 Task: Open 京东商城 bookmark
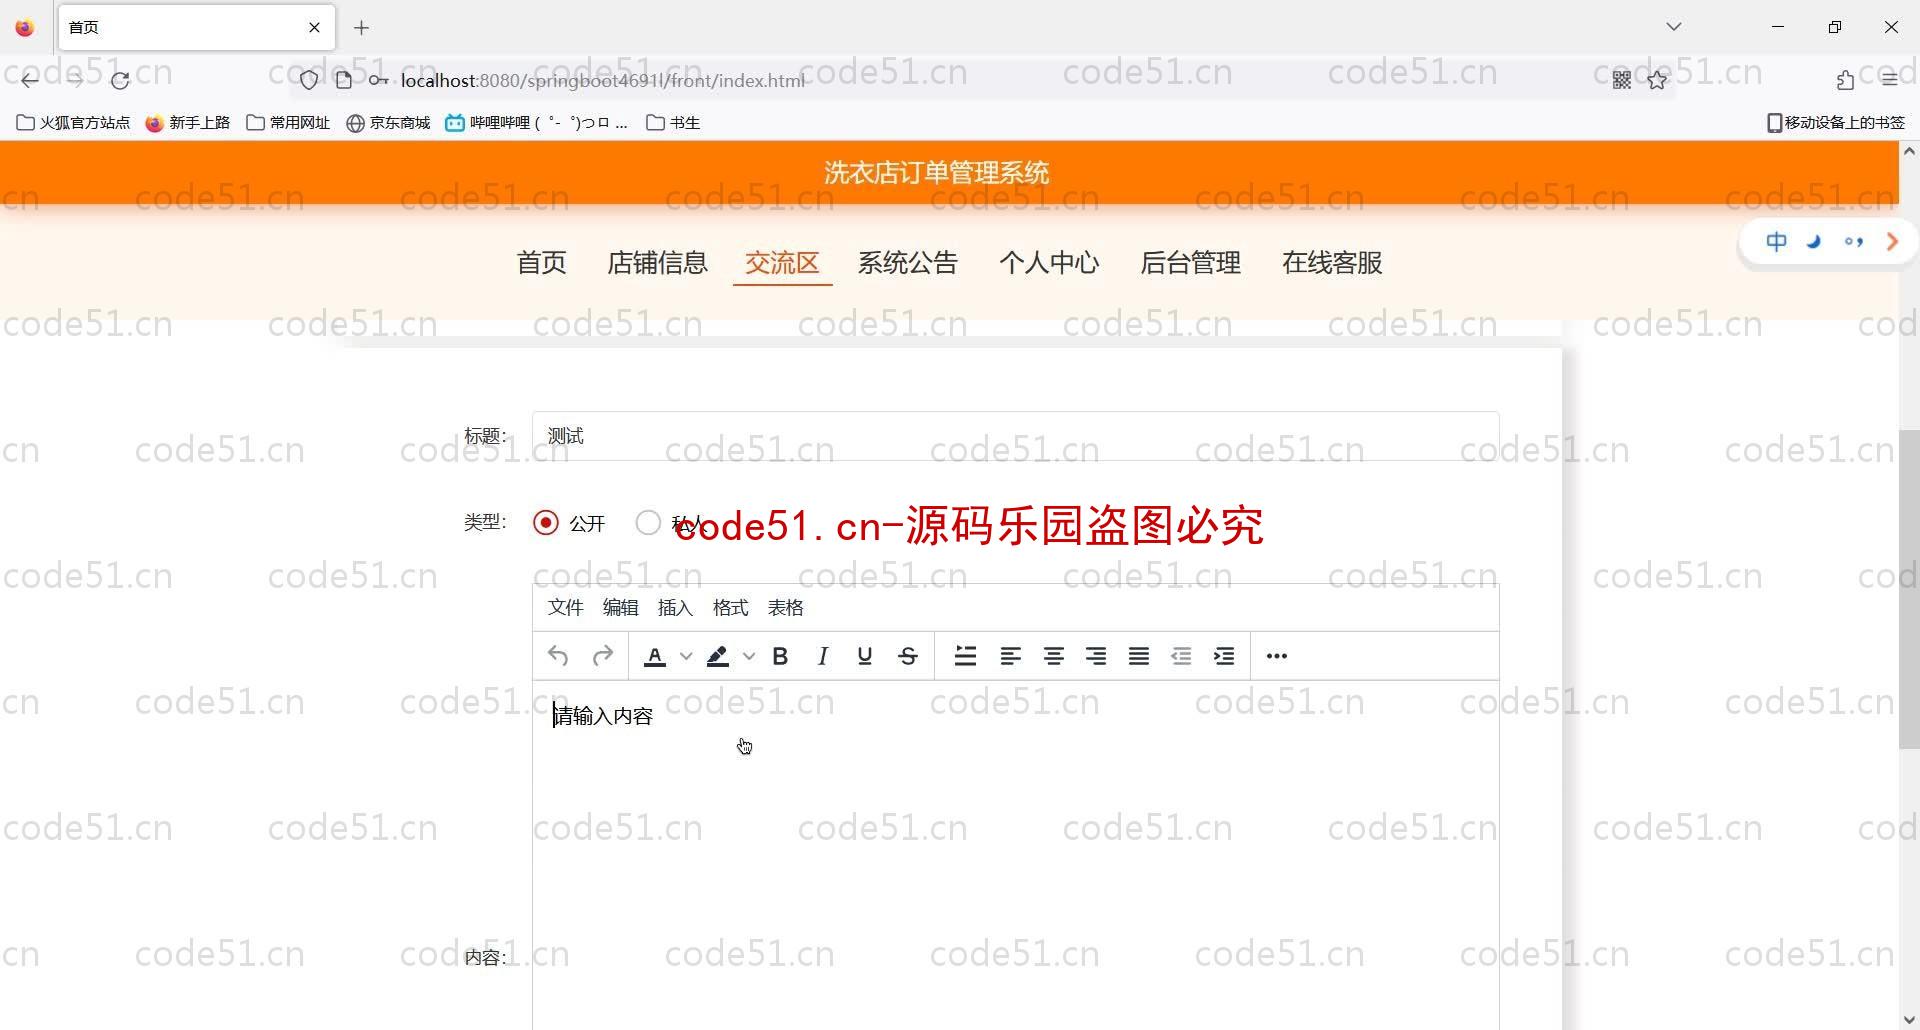click(388, 122)
